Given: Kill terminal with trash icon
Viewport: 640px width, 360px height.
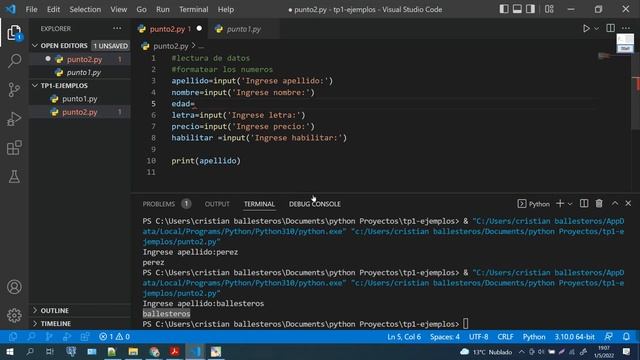Looking at the screenshot, I should coord(599,203).
